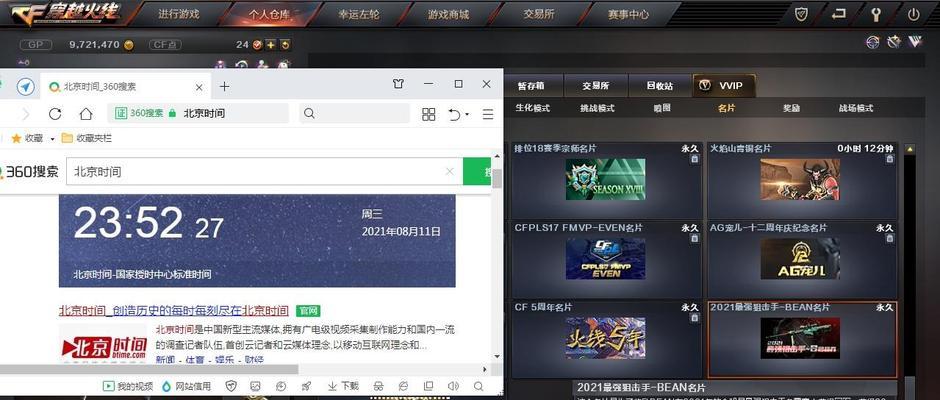Click the trash icon on CFPLS17 FMVP-EVEN名片

(x=694, y=238)
